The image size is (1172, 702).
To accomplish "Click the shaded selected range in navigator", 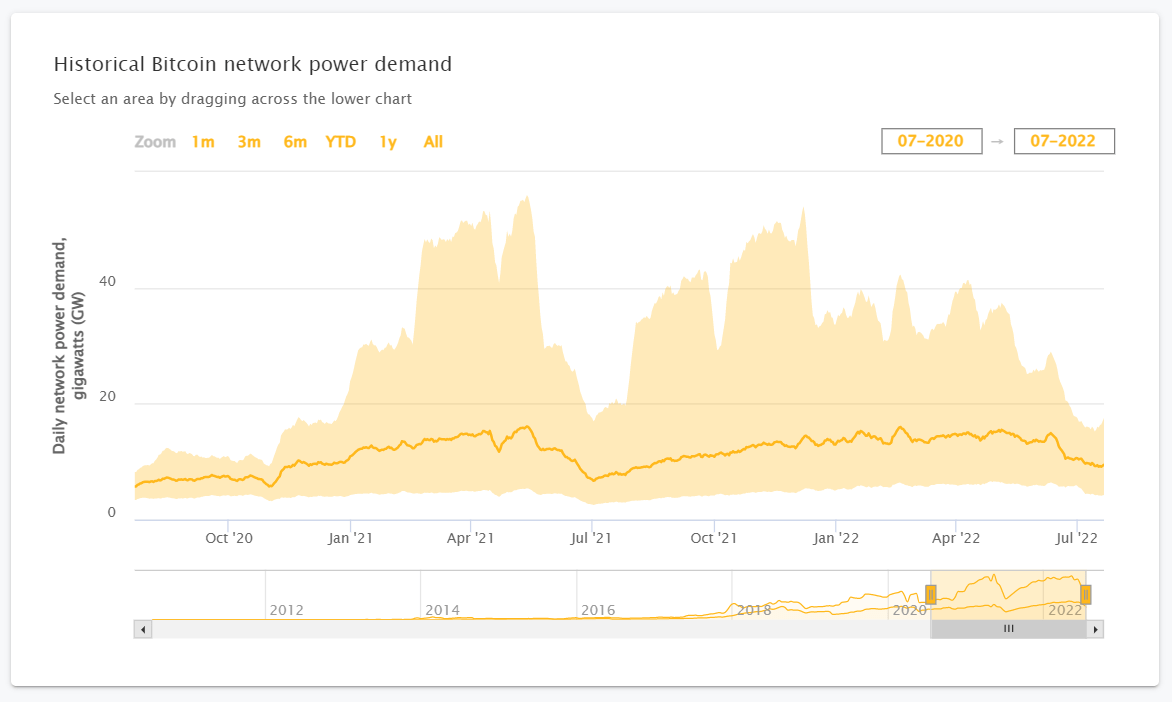I will tap(1000, 595).
